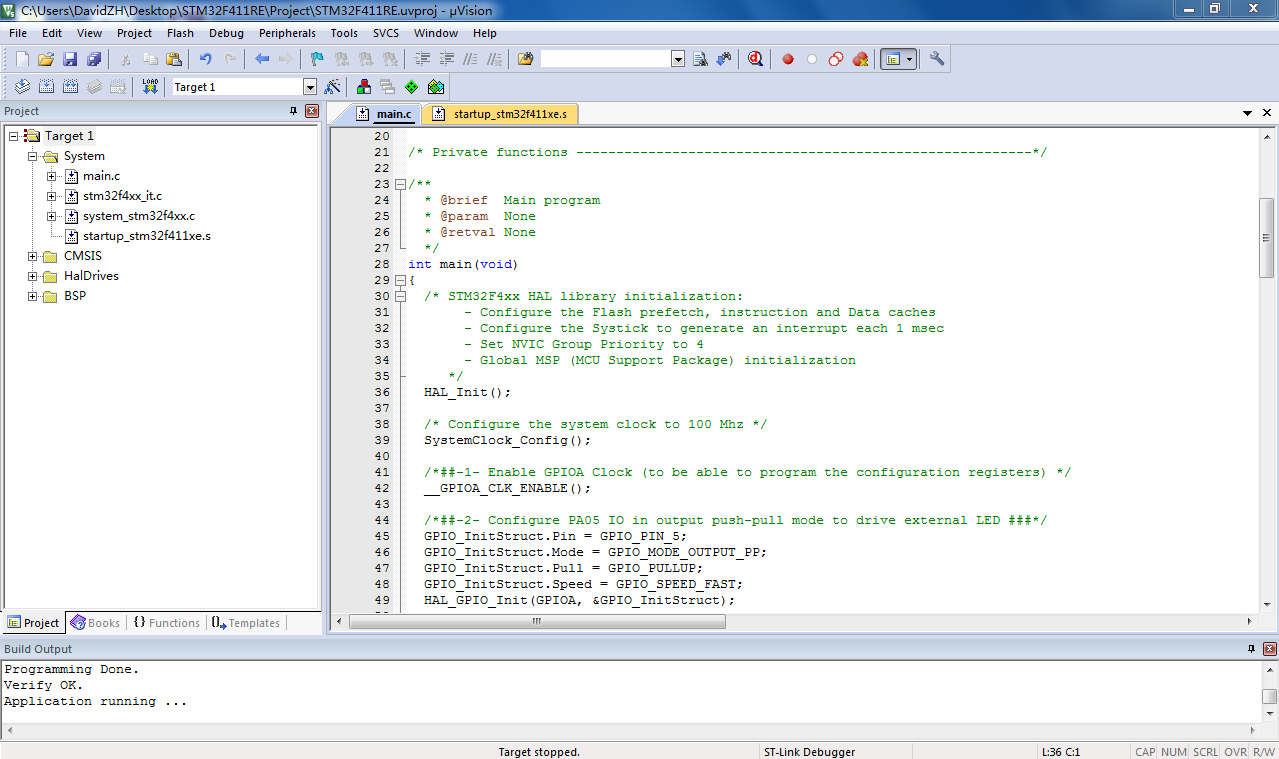Click the Paste clipboard icon

pos(175,59)
